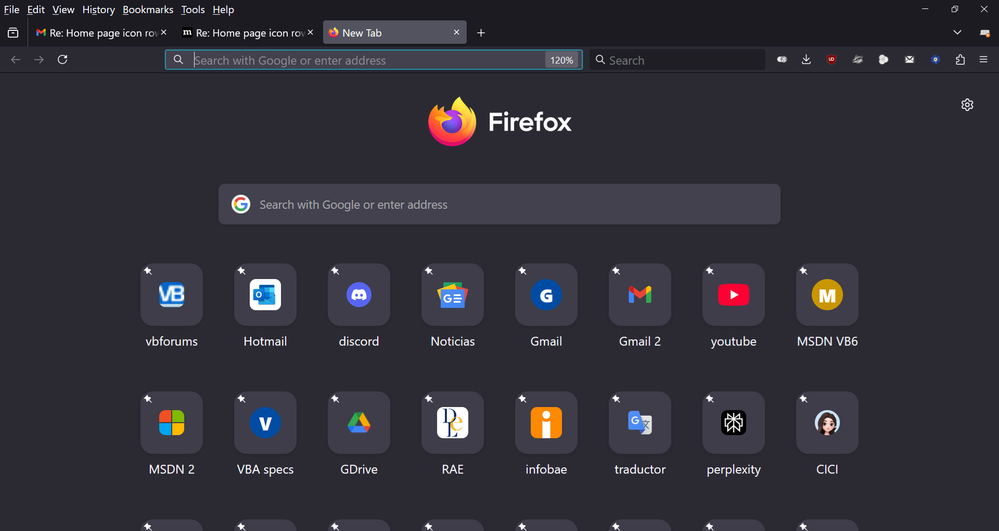
Task: Go back one page
Action: pyautogui.click(x=16, y=59)
